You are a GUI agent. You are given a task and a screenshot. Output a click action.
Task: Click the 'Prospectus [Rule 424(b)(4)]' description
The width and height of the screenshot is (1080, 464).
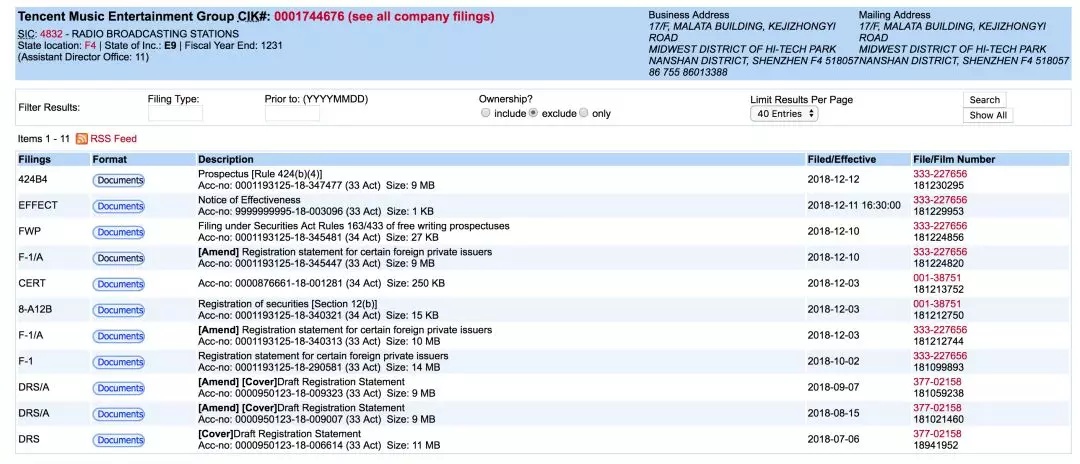pos(260,174)
